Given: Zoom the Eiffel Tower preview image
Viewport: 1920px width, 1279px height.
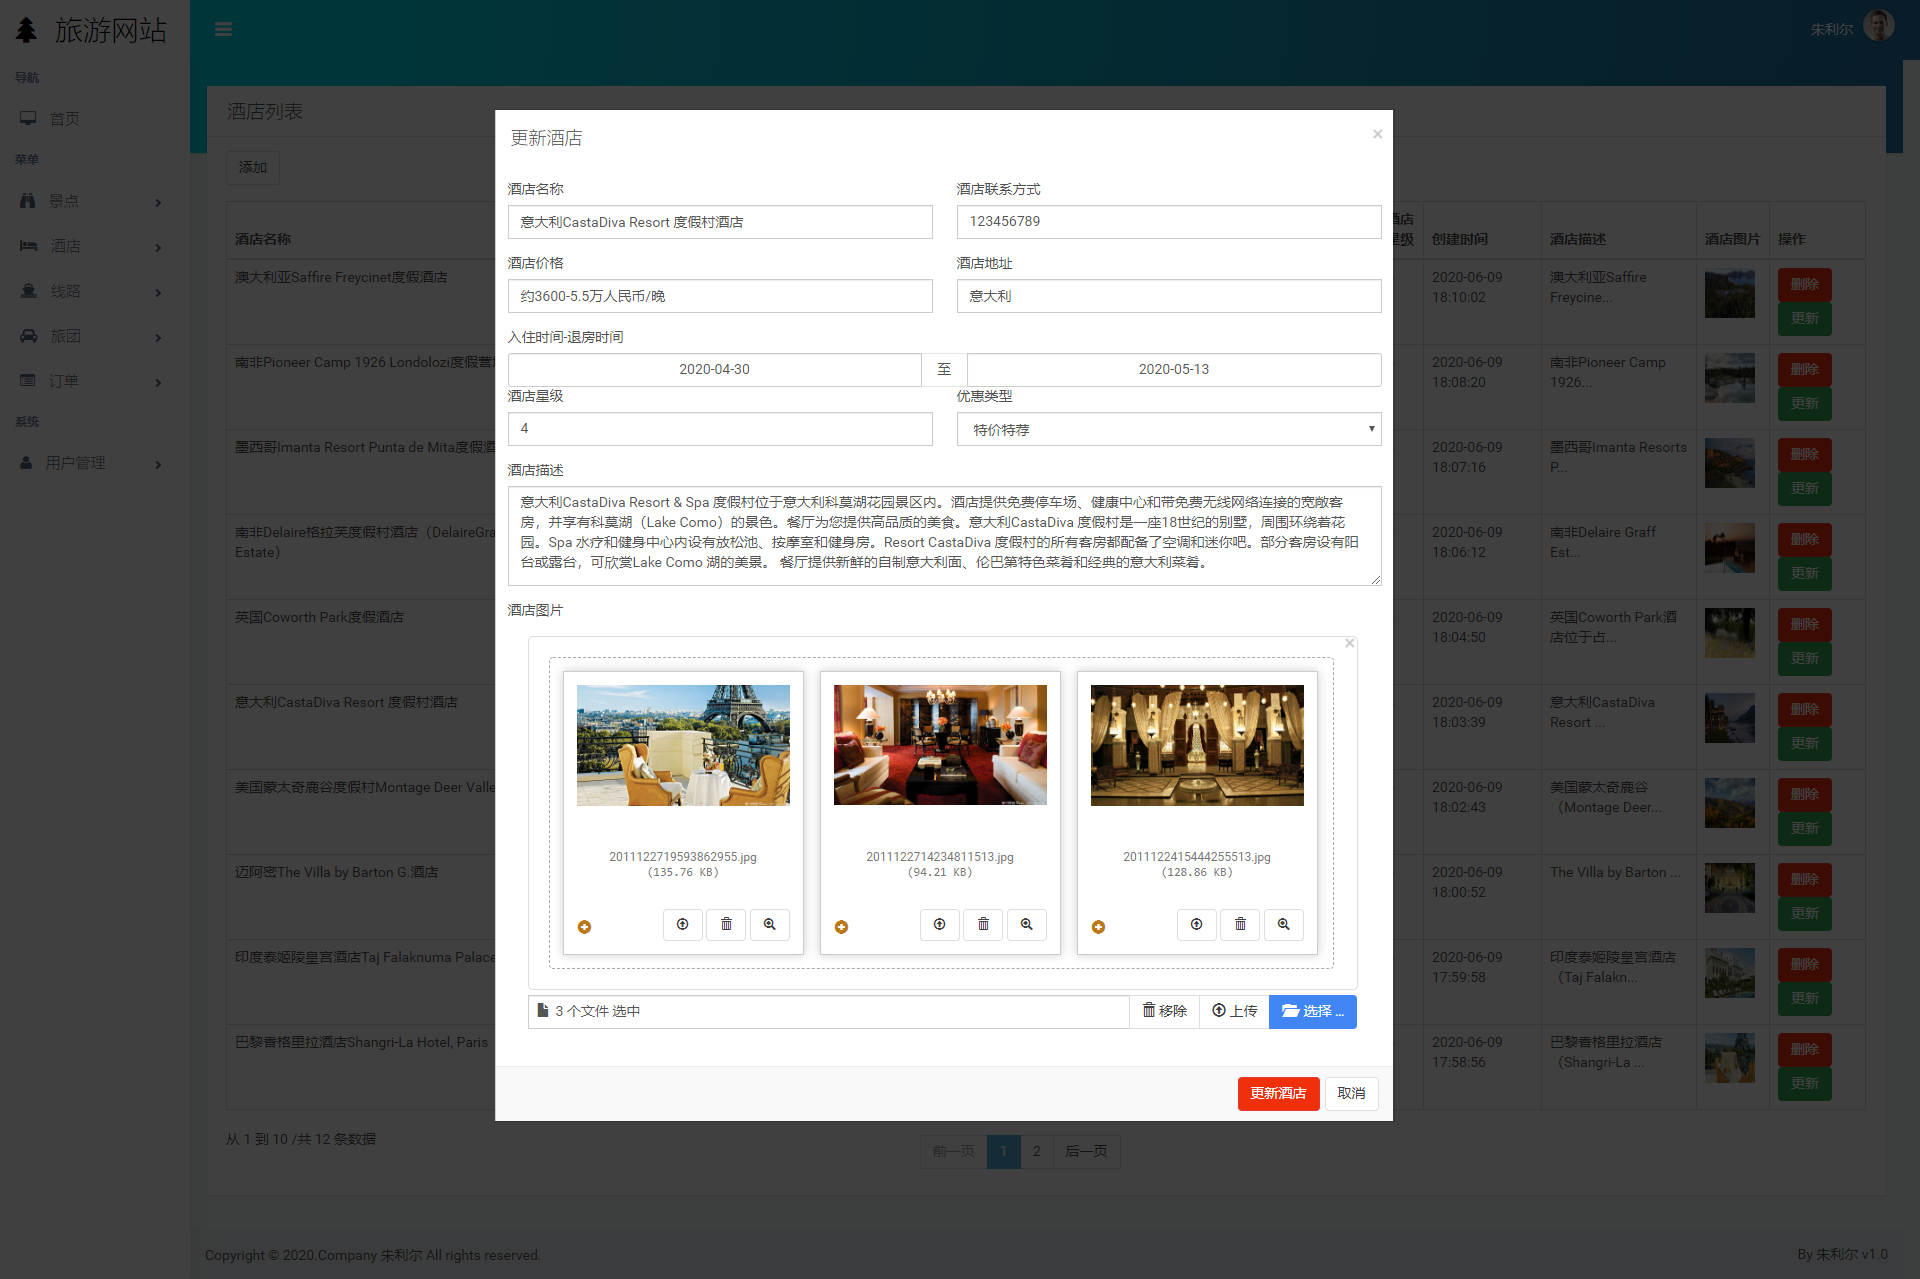Looking at the screenshot, I should (769, 925).
